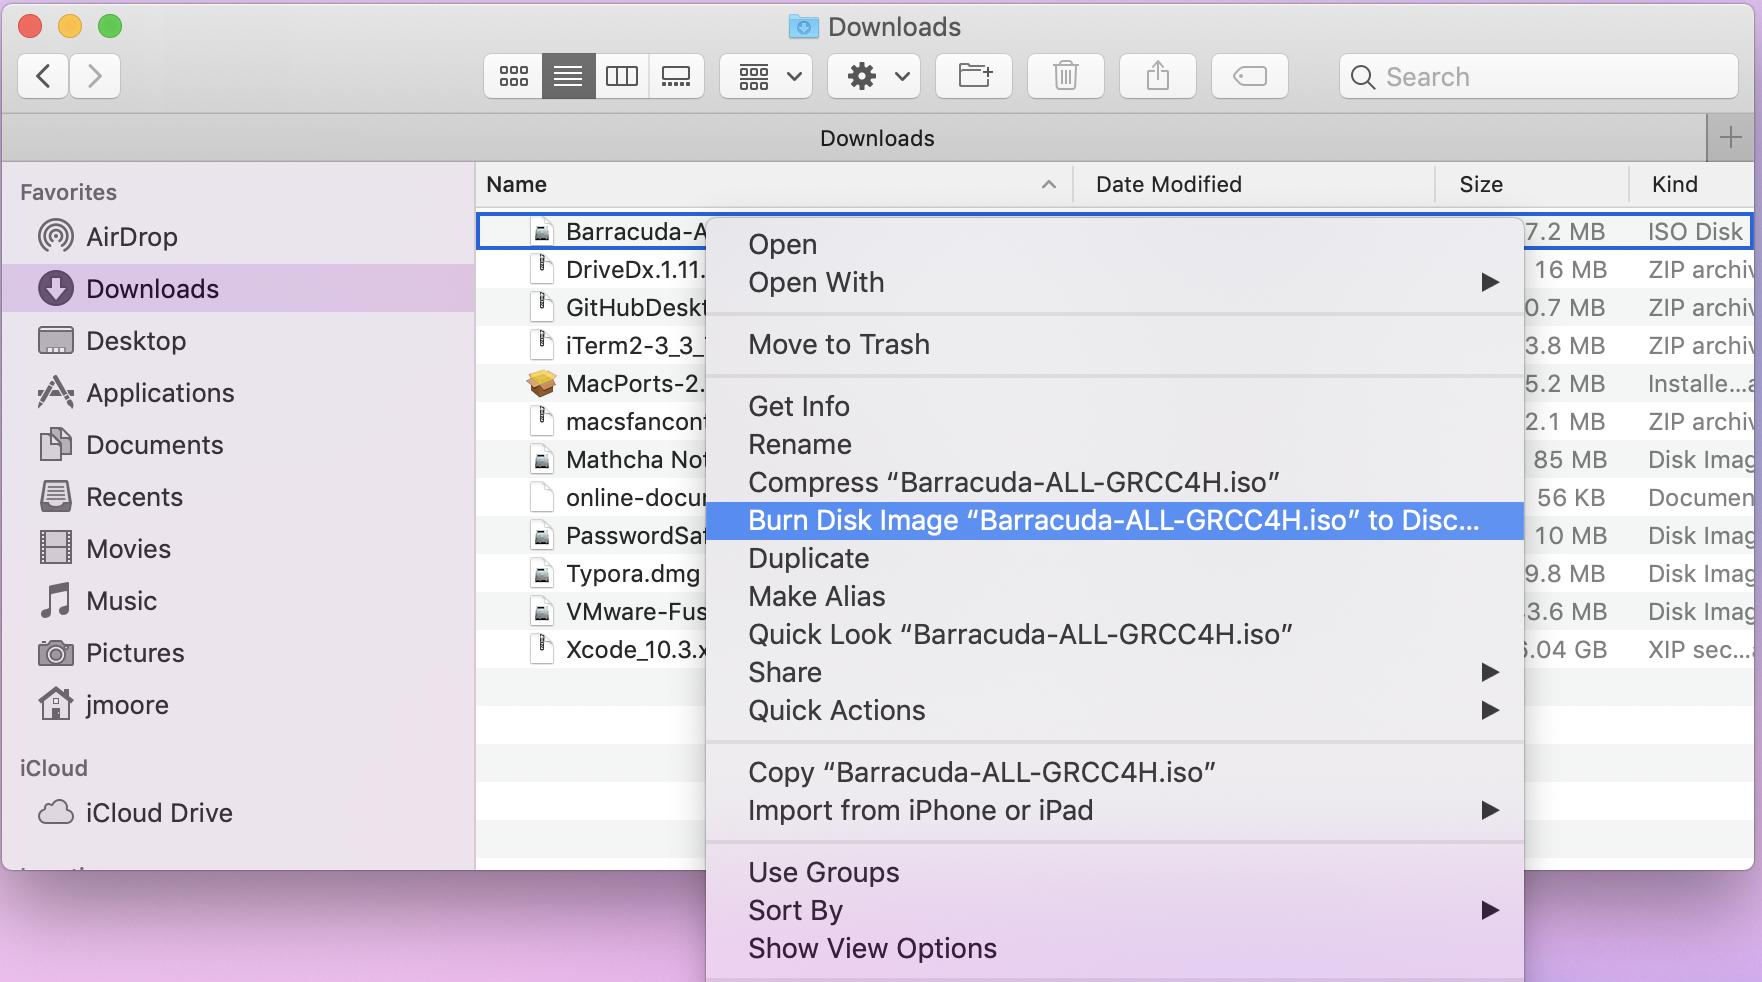
Task: Choose Burn Disk Image to Disc
Action: (1114, 521)
